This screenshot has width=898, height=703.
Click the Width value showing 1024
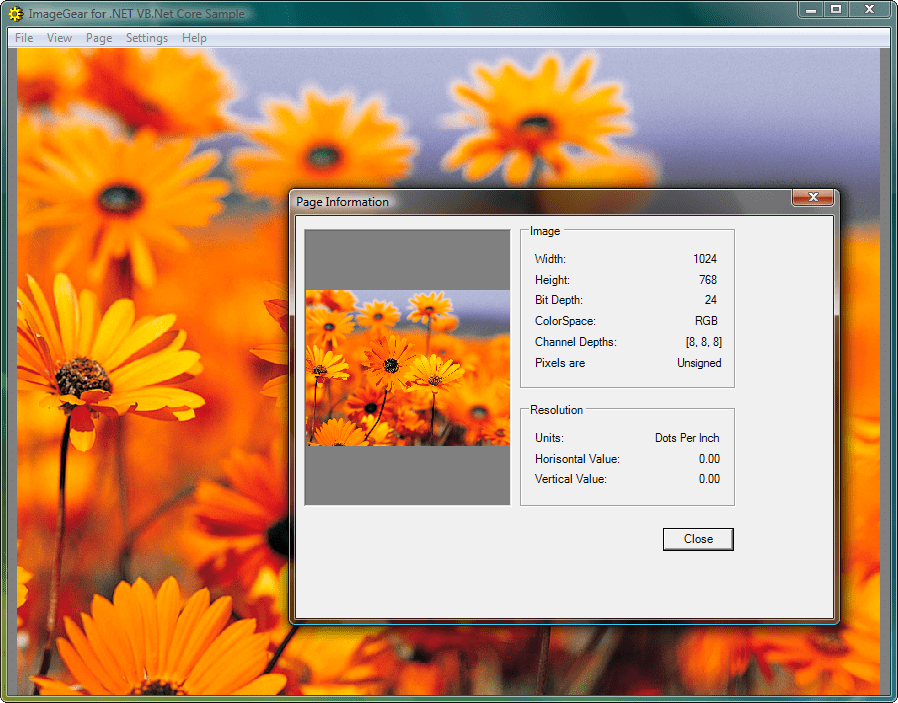(x=710, y=258)
